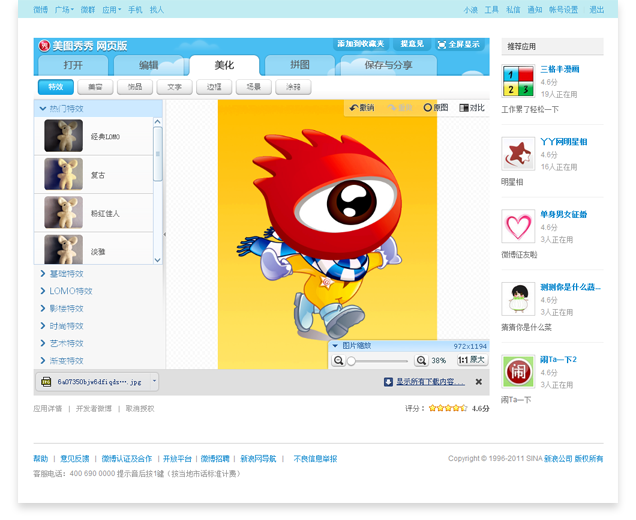This screenshot has width=636, height=520.
Task: Switch to the 打开 tab
Action: (73, 65)
